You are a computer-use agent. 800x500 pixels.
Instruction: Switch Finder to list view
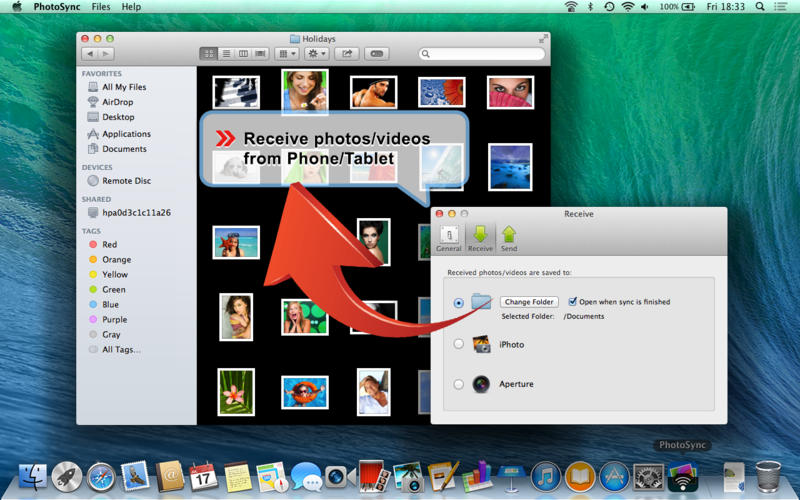click(x=226, y=53)
